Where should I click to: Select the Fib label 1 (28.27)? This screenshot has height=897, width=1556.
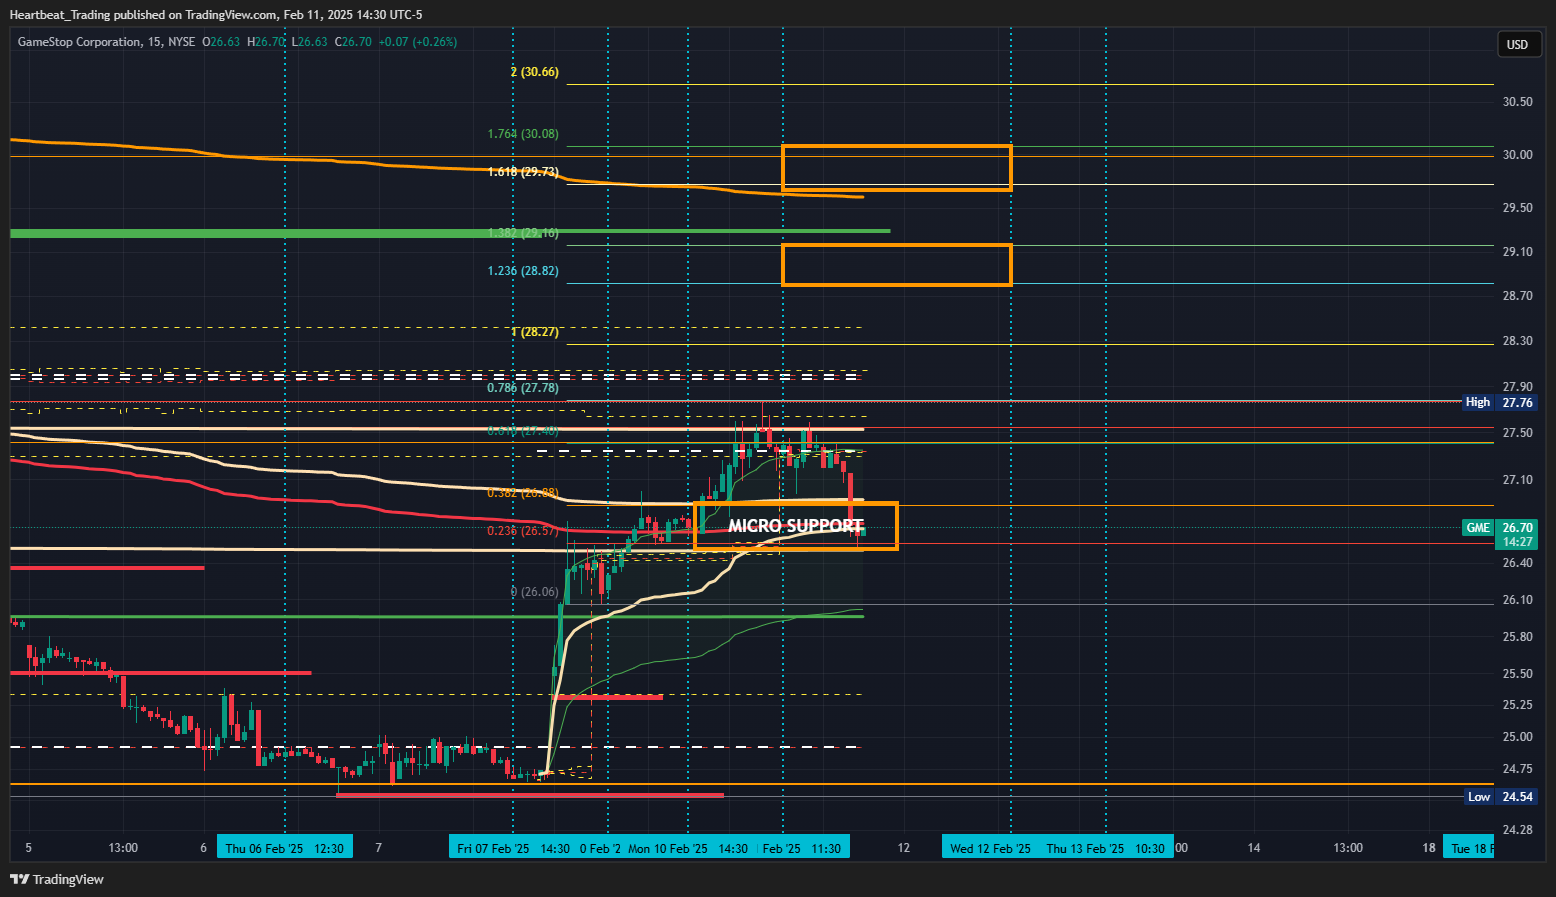535,332
